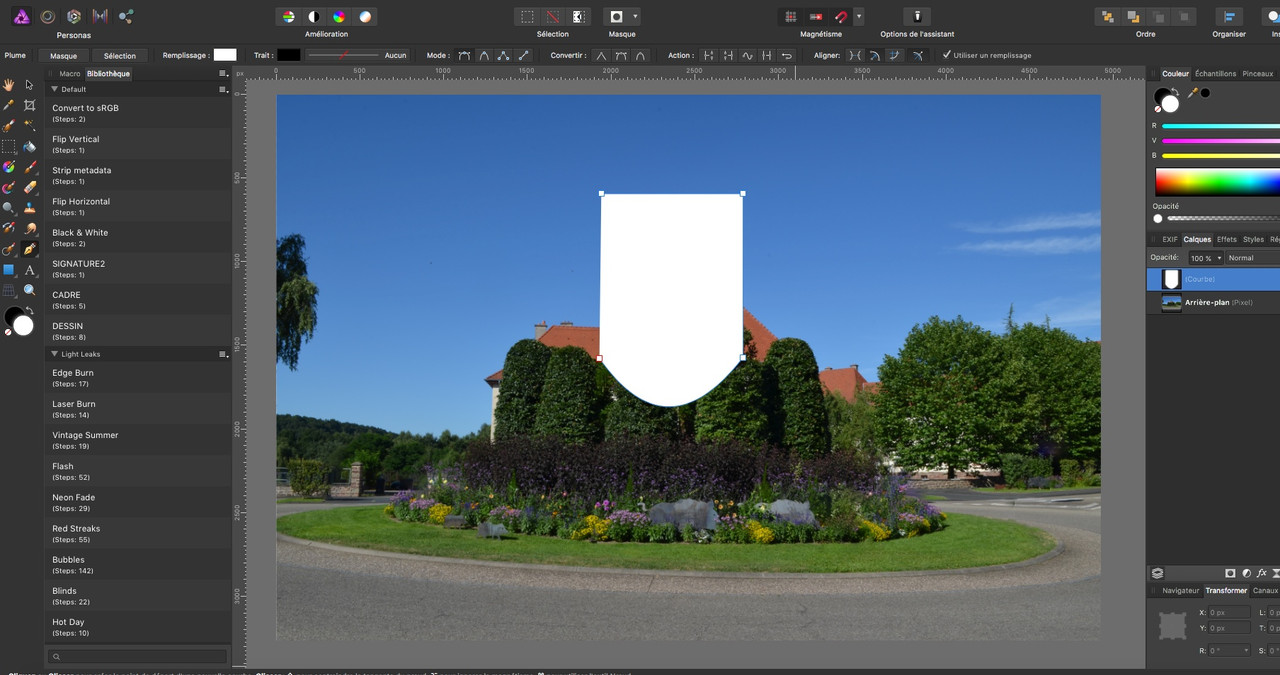Click the invert selection icon
The height and width of the screenshot is (675, 1280).
[579, 16]
